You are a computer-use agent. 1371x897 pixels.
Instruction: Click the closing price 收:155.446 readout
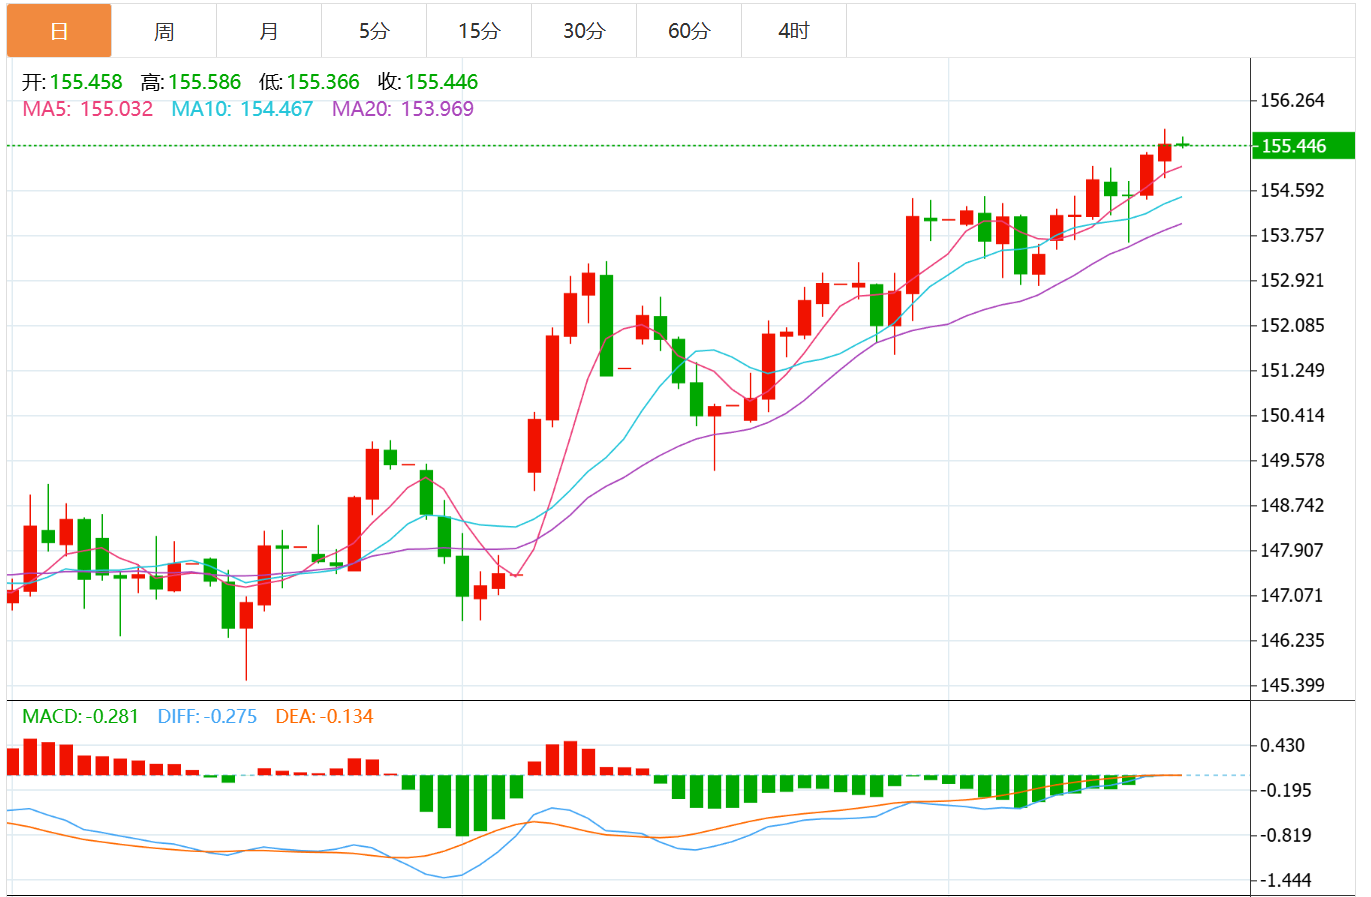428,82
